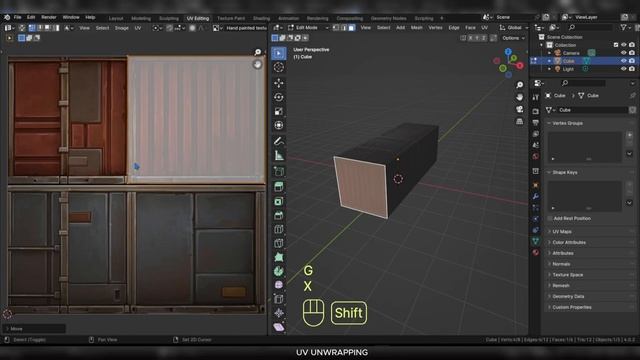Screen dimensions: 640x360
Task: Open the Object Data properties tab
Action: (x=536, y=241)
